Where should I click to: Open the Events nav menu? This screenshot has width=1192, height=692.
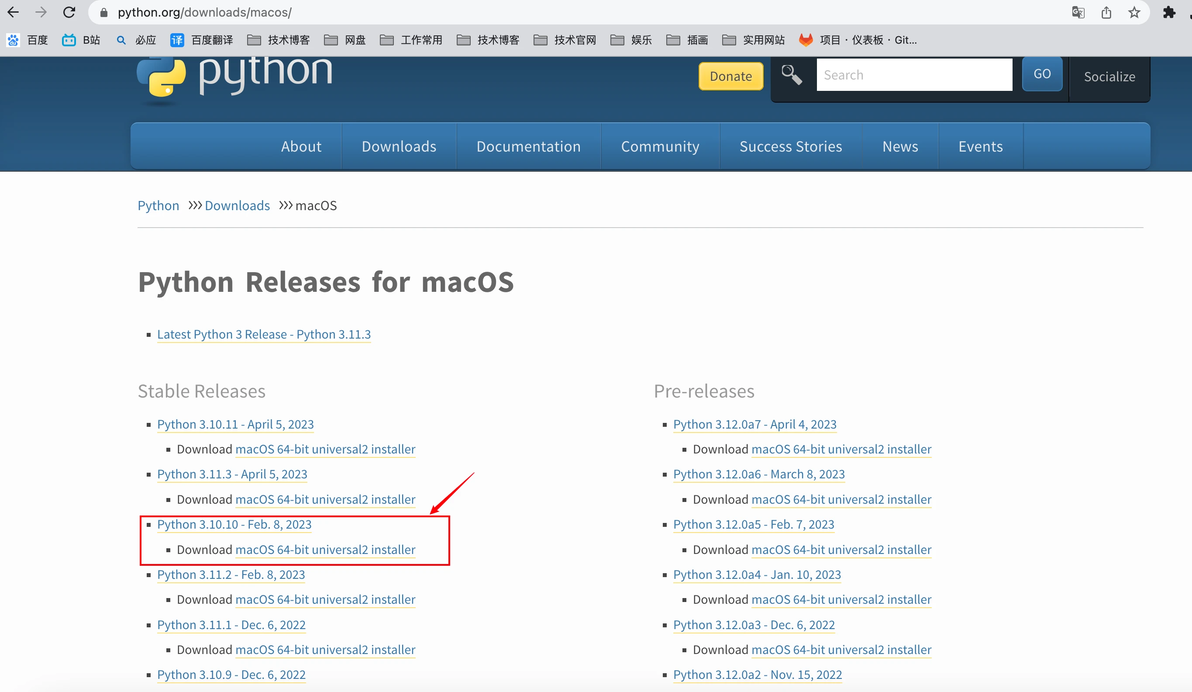981,146
